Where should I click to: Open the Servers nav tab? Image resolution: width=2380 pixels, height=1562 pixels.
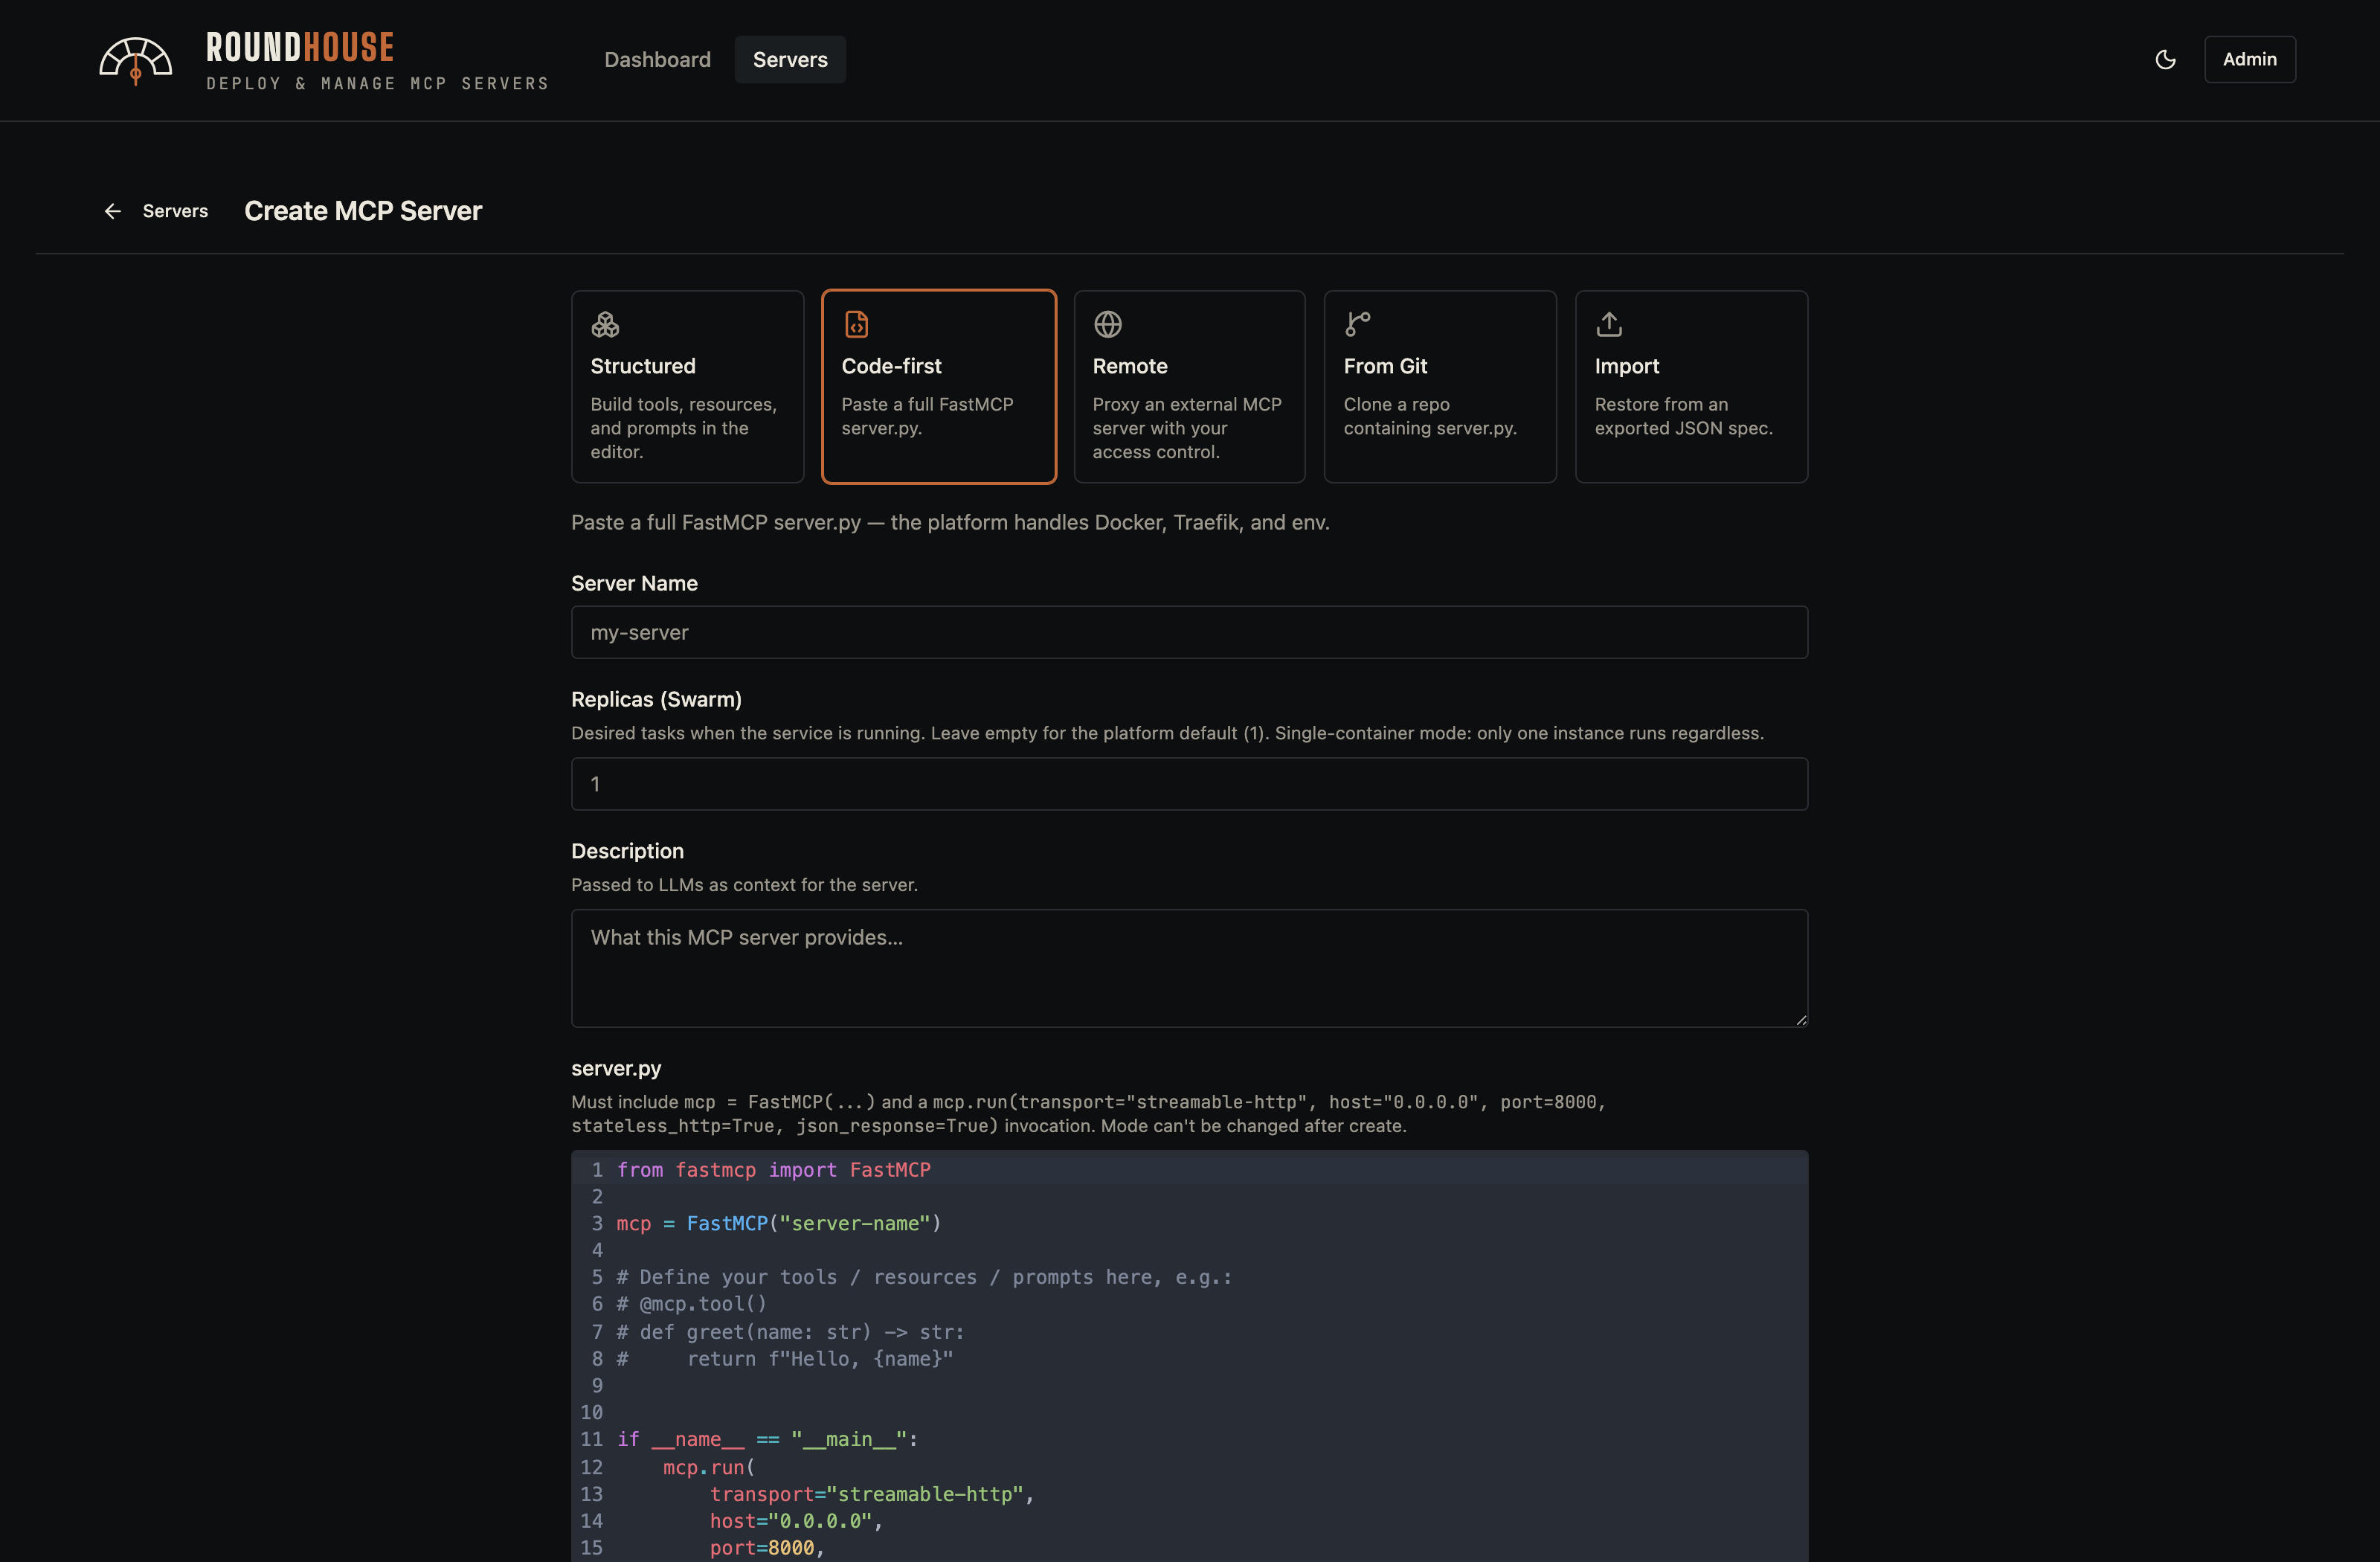(x=790, y=60)
